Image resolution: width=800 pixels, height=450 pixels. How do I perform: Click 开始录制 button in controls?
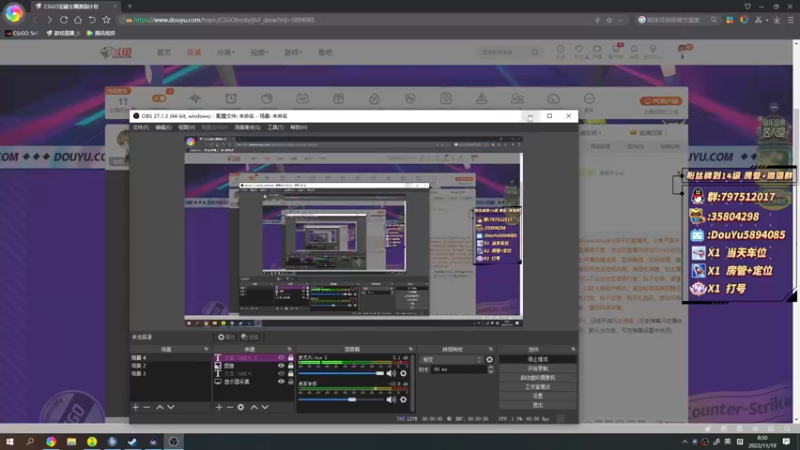click(538, 368)
